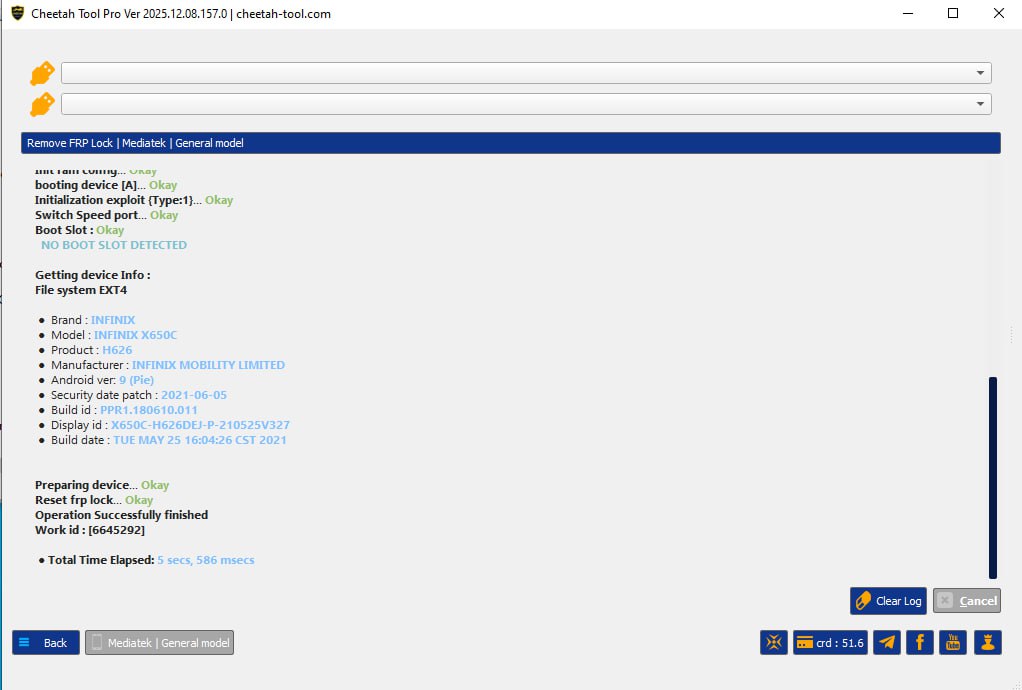Image resolution: width=1022 pixels, height=690 pixels.
Task: Click the greyed-out Cancel button
Action: tap(967, 601)
